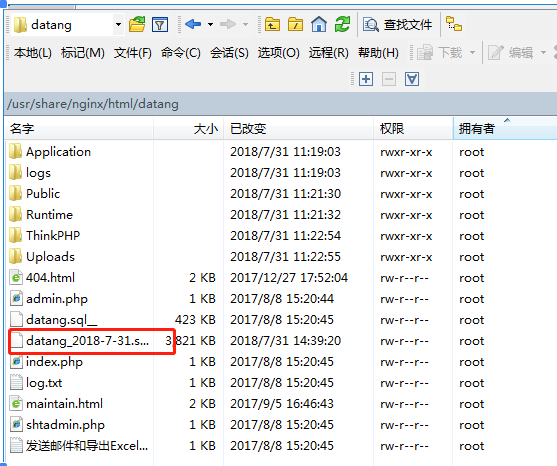Image resolution: width=557 pixels, height=466 pixels.
Task: Open the back history dropdown arrow
Action: tap(210, 25)
